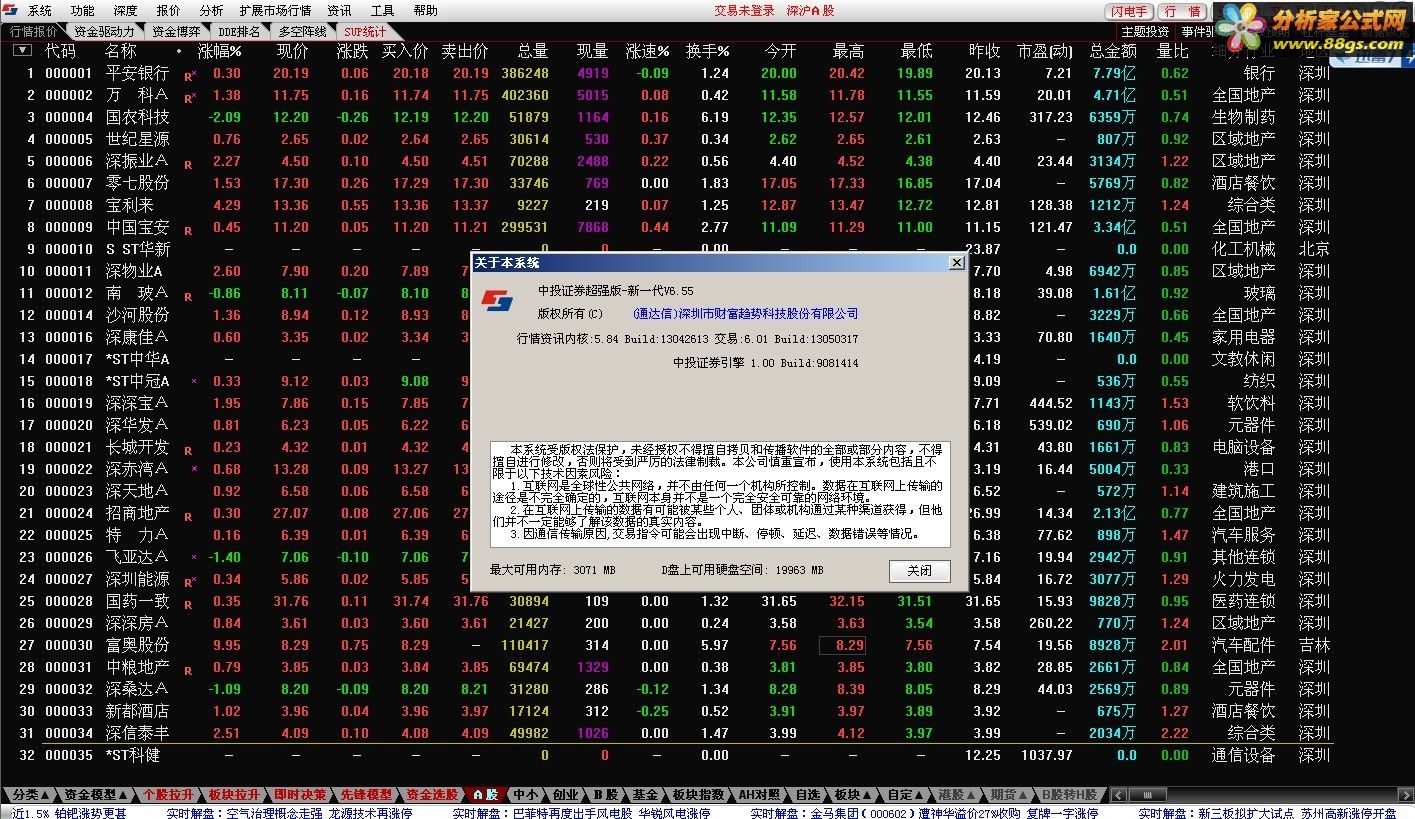Expand the 自定▲ bottom menu
Viewport: 1415px width, 819px height.
tap(904, 795)
